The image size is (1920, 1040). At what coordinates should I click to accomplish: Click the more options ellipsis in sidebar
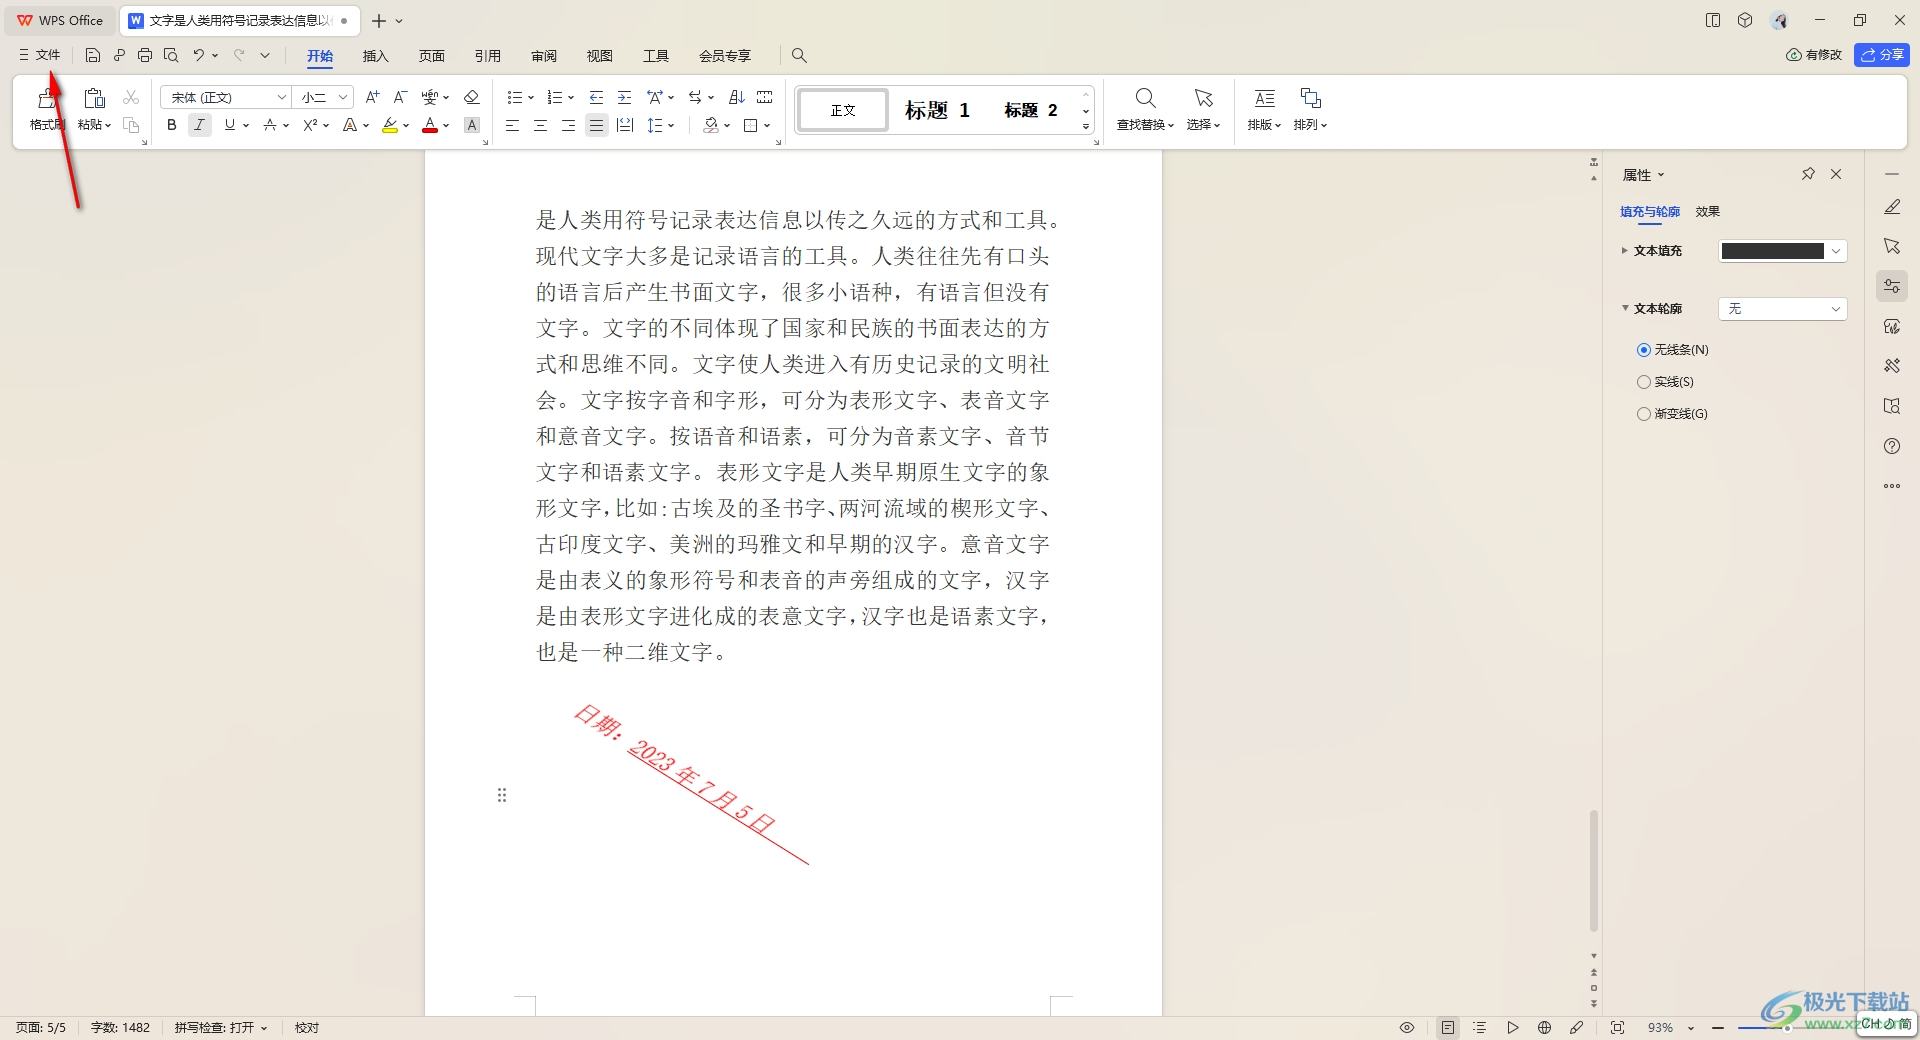1892,486
